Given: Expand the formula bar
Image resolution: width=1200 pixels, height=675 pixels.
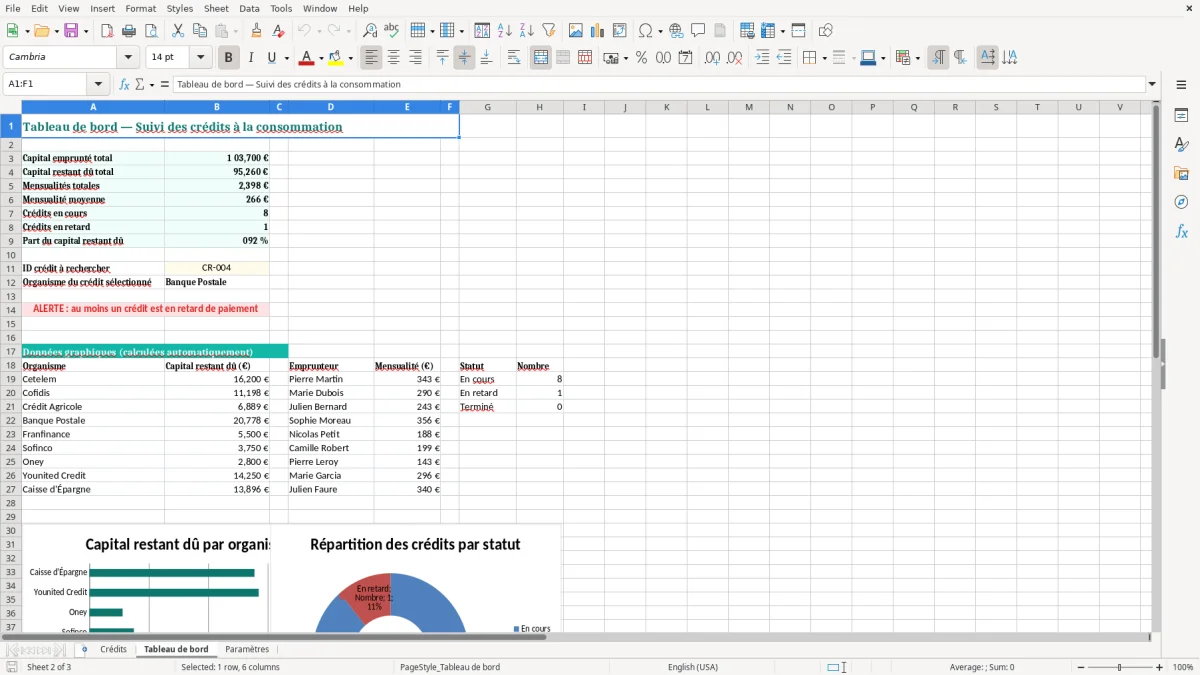Looking at the screenshot, I should point(1152,85).
